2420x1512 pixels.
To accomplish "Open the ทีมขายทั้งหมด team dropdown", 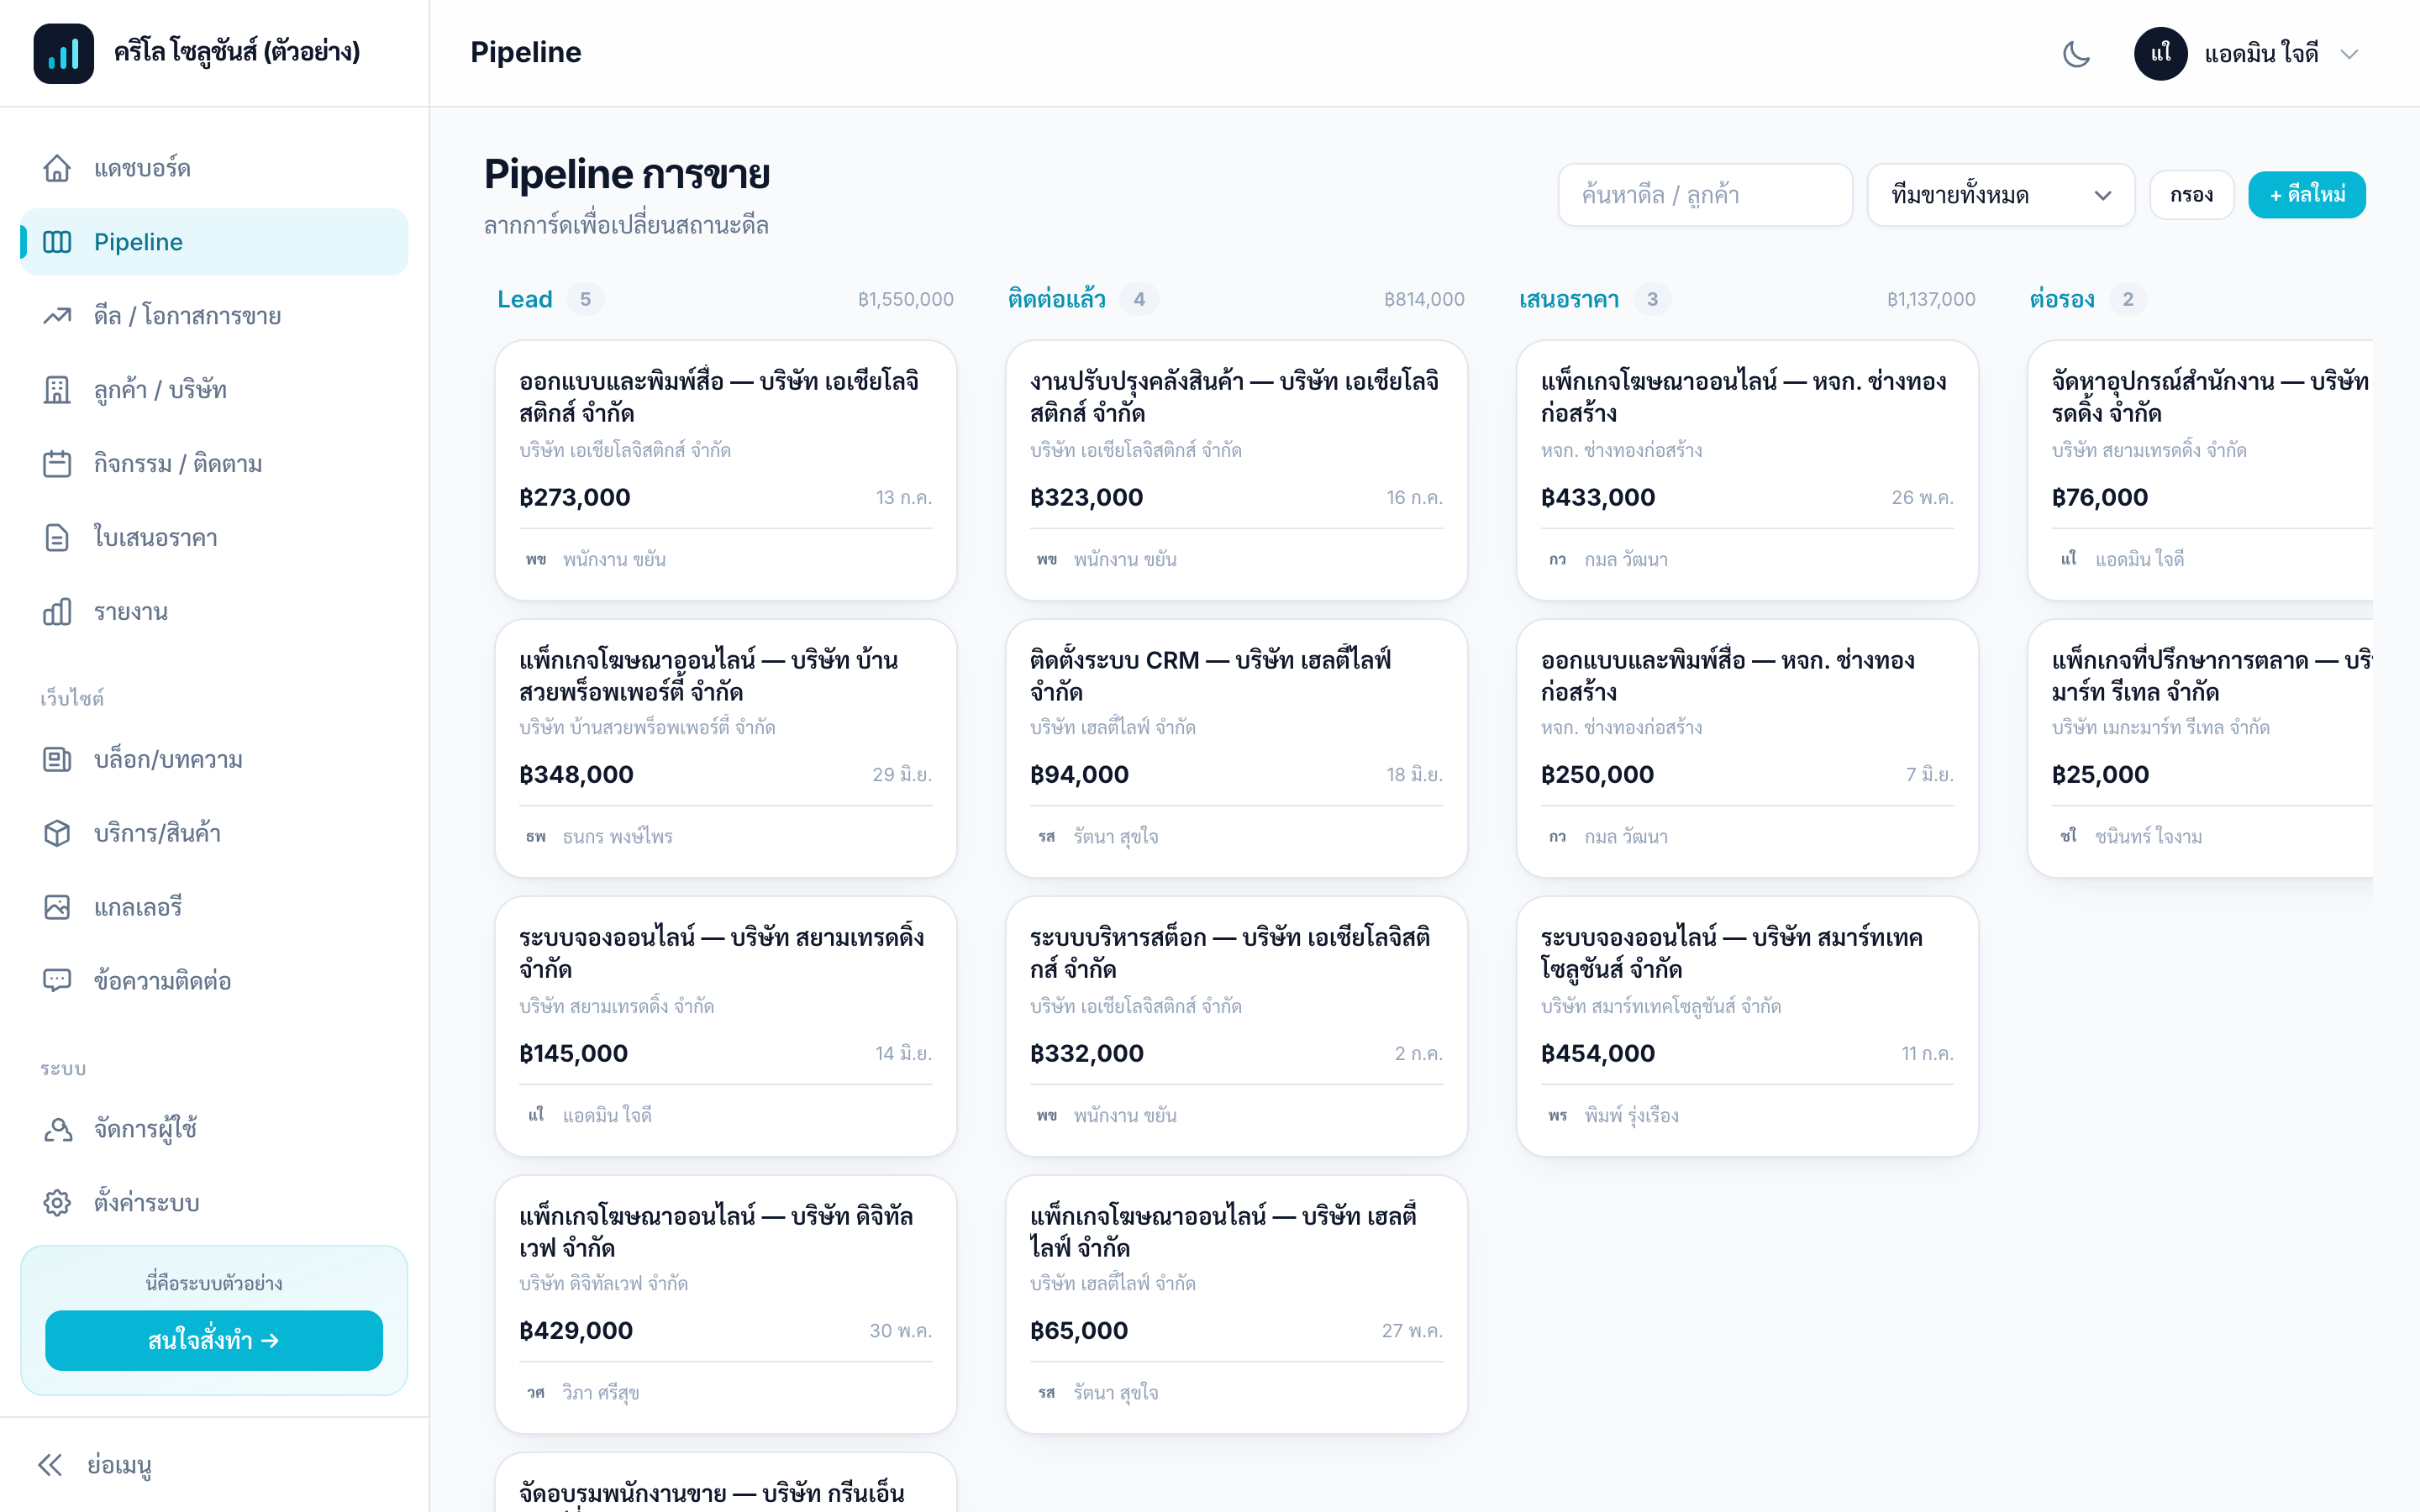I will coord(2000,195).
